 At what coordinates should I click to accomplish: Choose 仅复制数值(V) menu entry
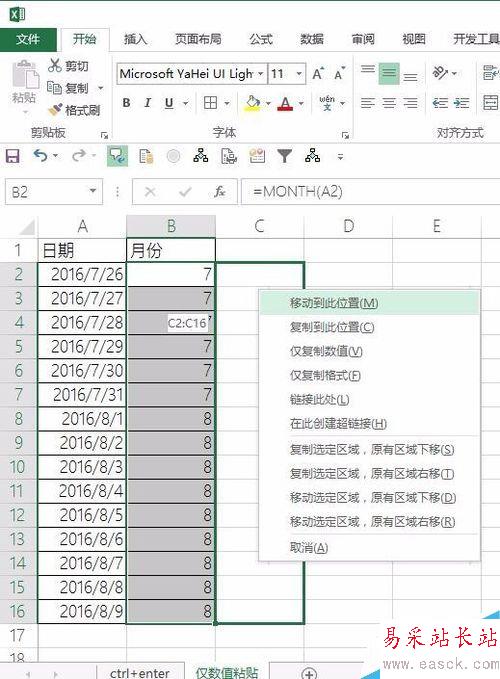(370, 351)
